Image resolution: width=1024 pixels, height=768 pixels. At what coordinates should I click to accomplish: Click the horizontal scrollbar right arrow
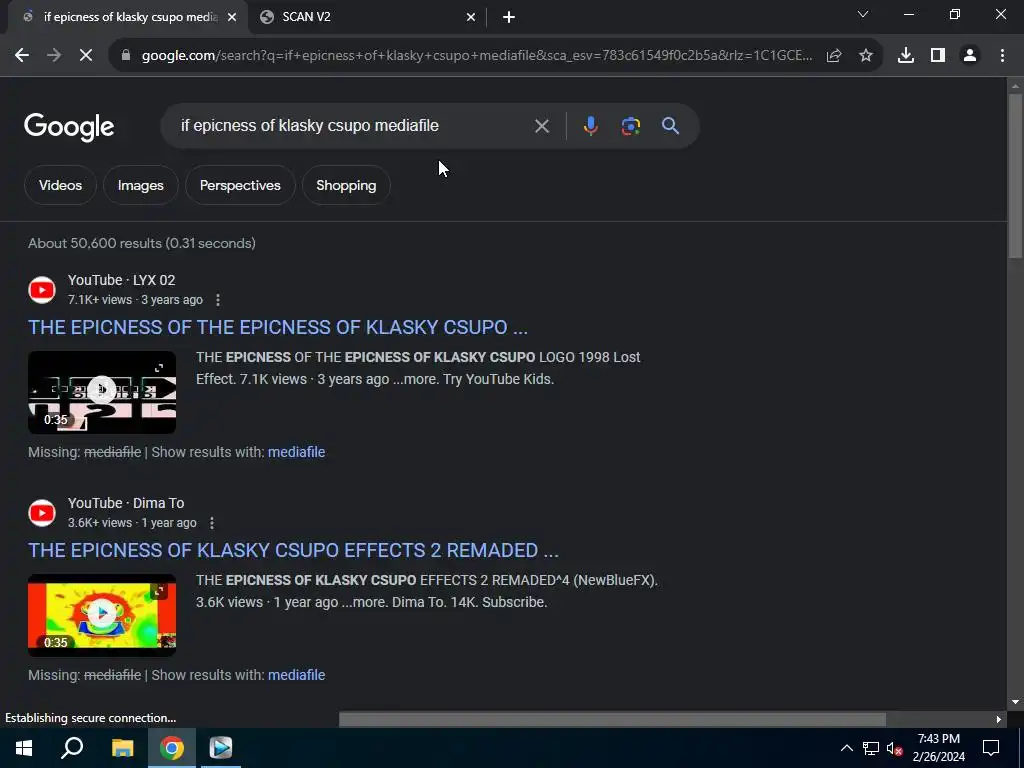(999, 719)
